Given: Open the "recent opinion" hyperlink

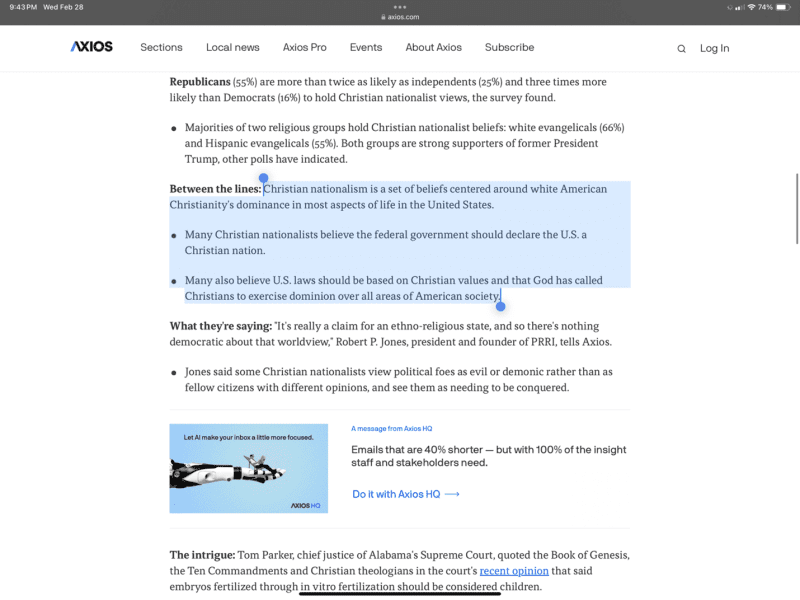Looking at the screenshot, I should (514, 571).
